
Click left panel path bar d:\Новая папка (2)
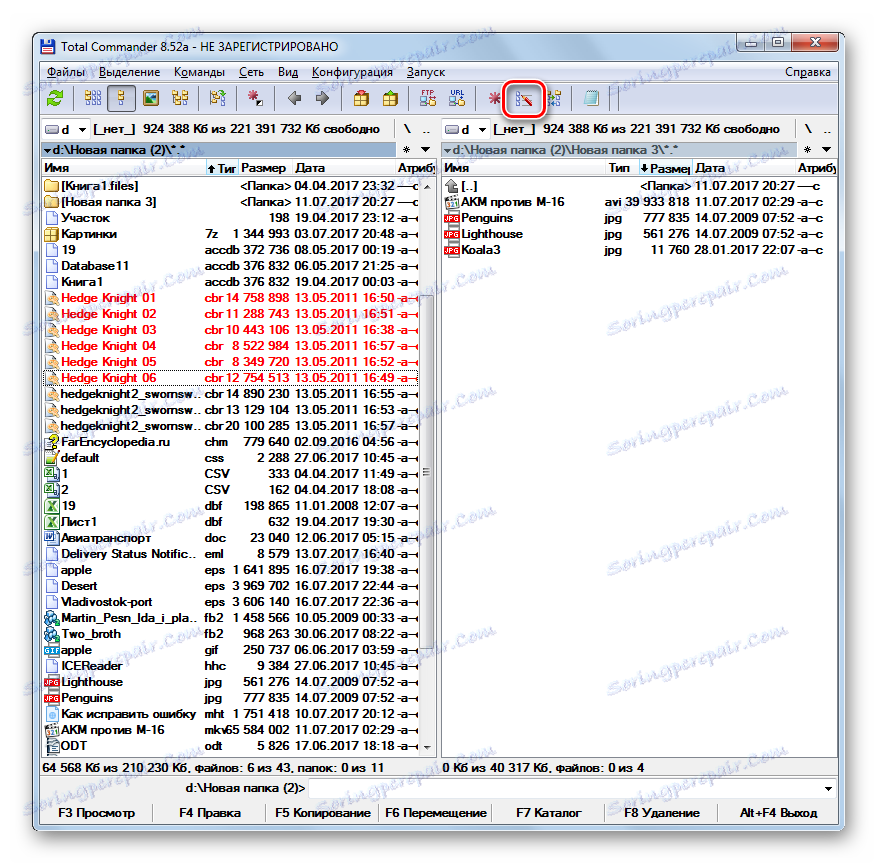click(x=218, y=150)
